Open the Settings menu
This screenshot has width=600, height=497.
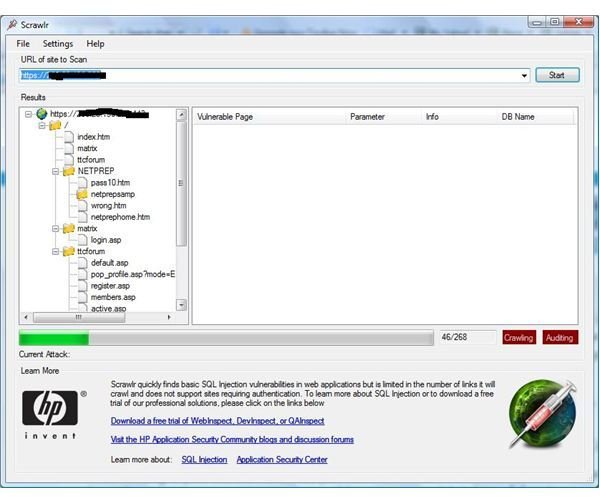tap(58, 44)
